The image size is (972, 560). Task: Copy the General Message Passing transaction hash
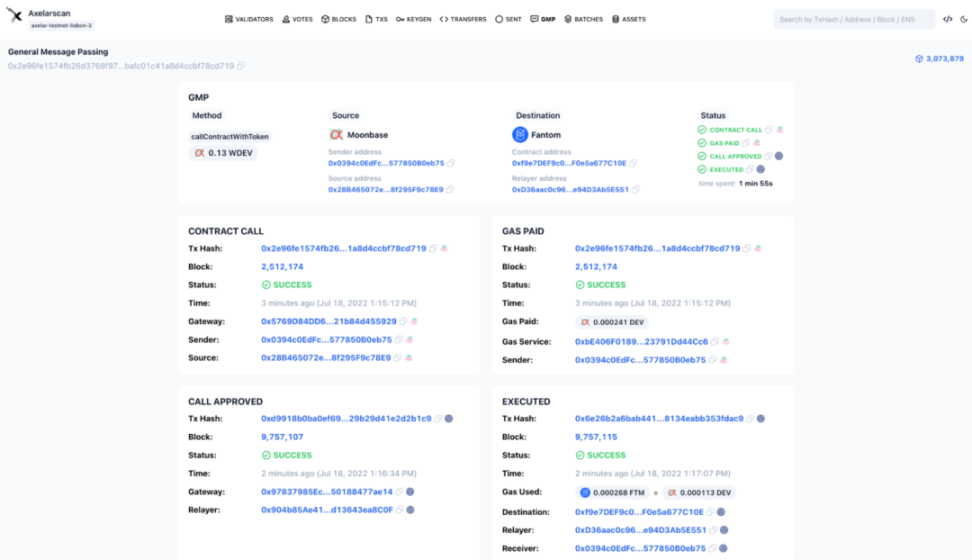tap(241, 66)
